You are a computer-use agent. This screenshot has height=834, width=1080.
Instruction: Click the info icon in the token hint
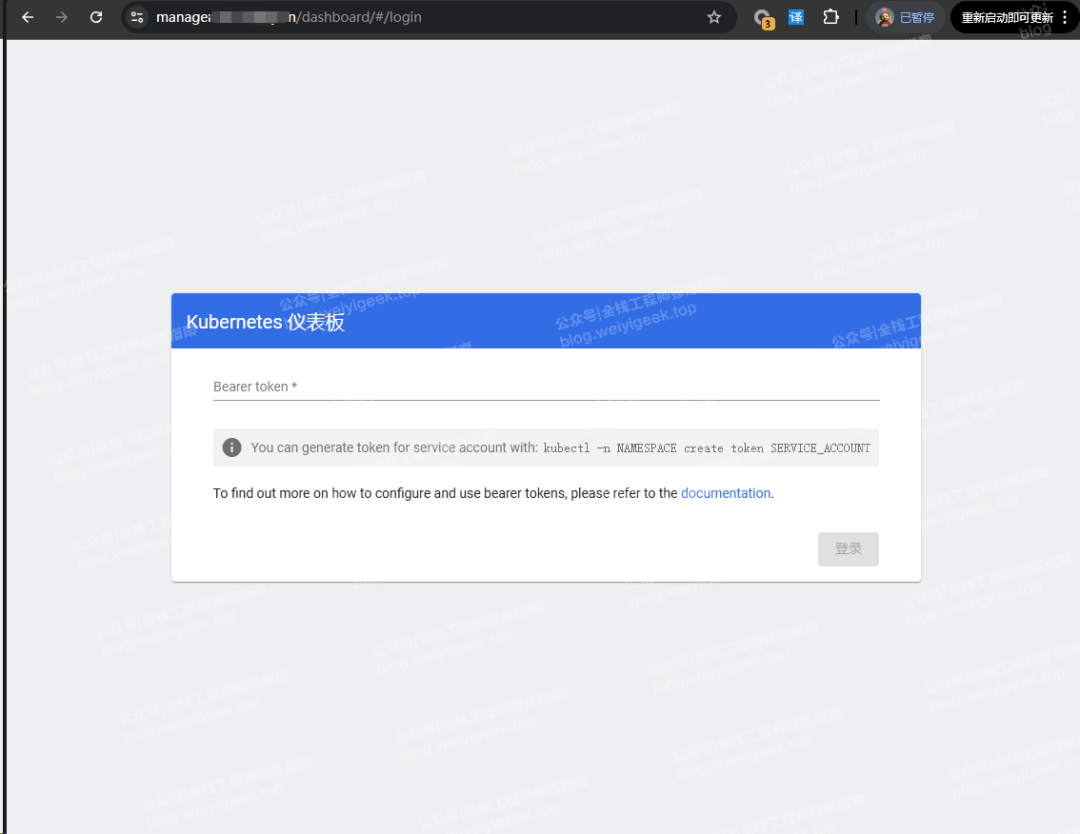232,448
